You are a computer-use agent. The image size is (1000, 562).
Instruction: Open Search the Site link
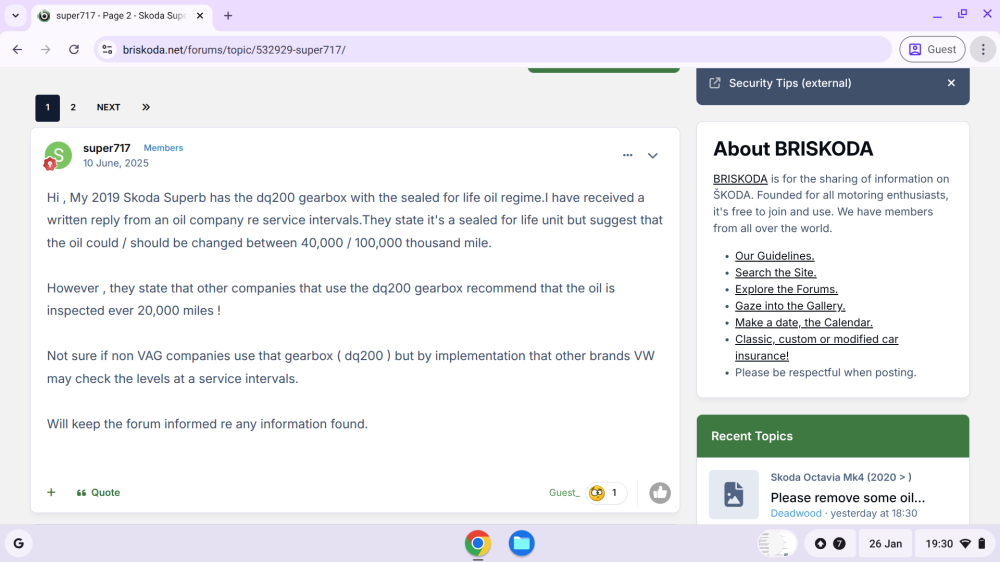click(776, 272)
